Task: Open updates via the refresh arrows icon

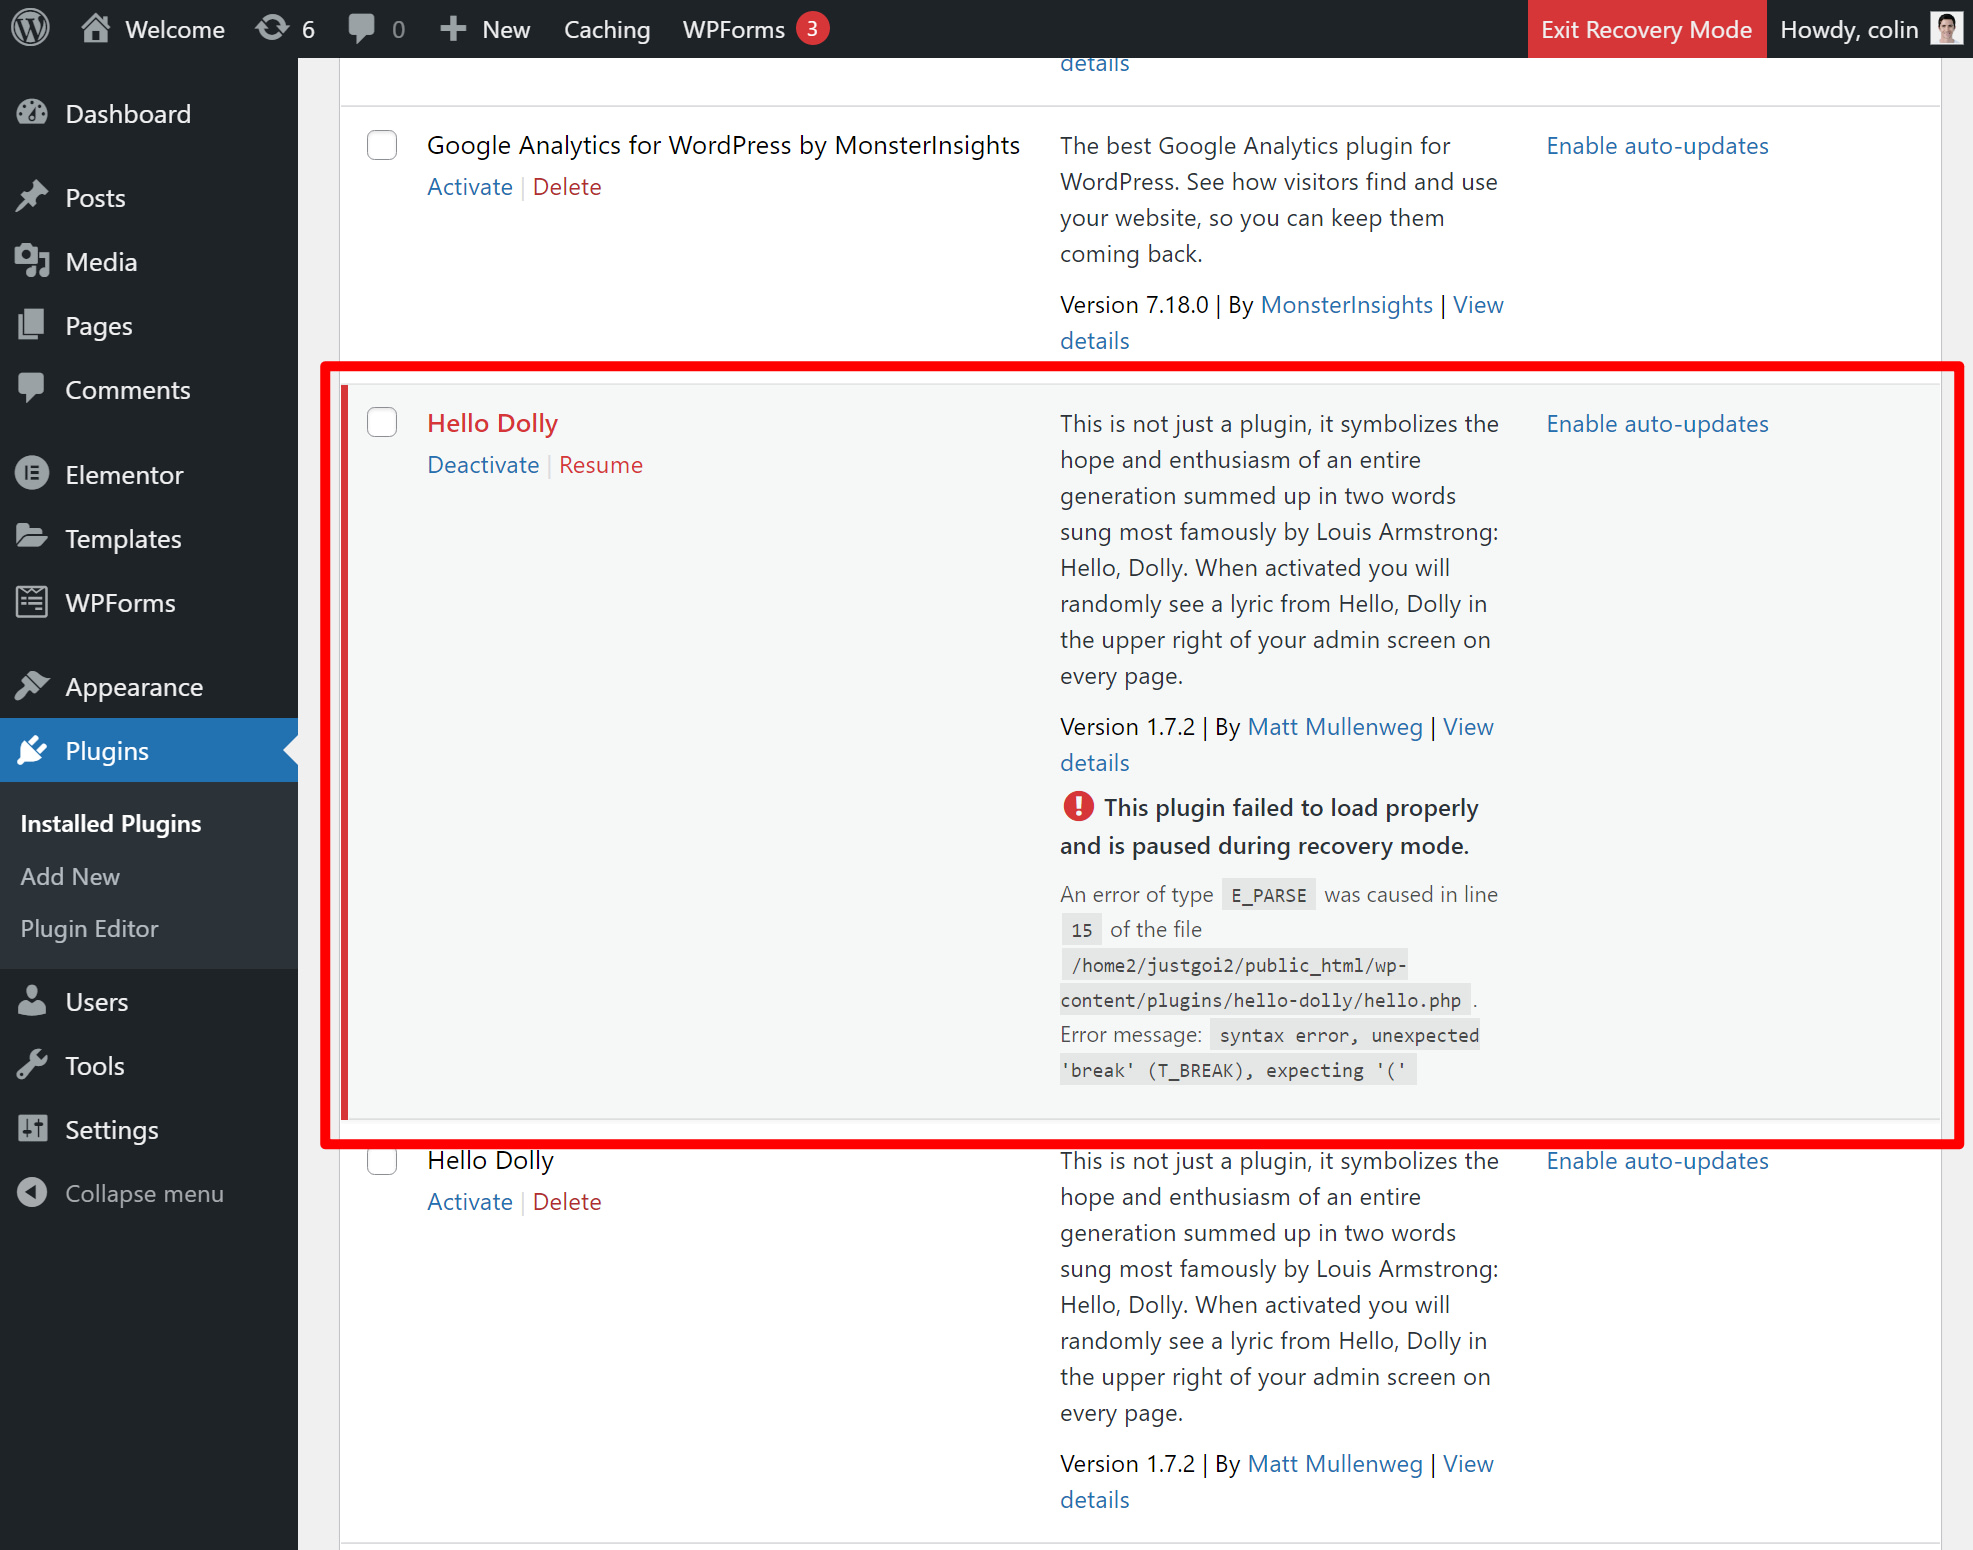Action: [x=270, y=28]
